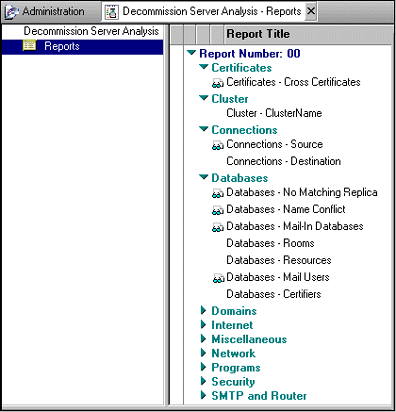Expand the Domains section

(x=203, y=310)
